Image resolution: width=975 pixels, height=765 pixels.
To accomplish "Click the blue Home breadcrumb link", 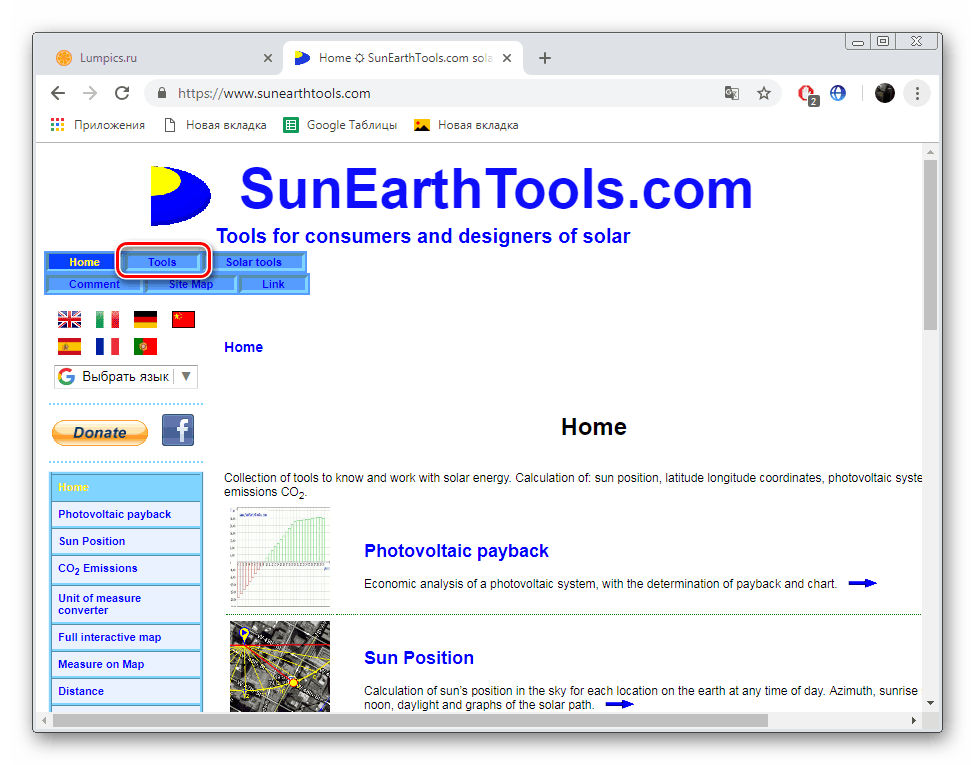I will pos(244,347).
